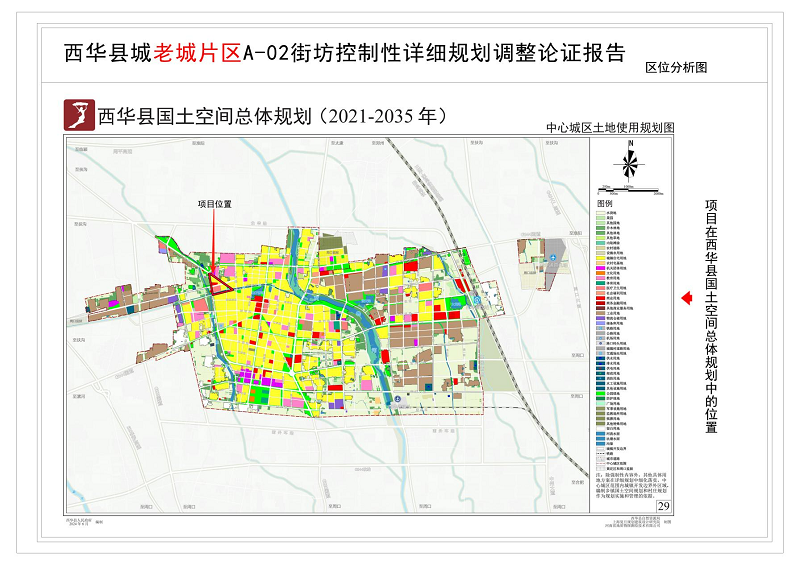Click the 图例 legend heading

[605, 201]
